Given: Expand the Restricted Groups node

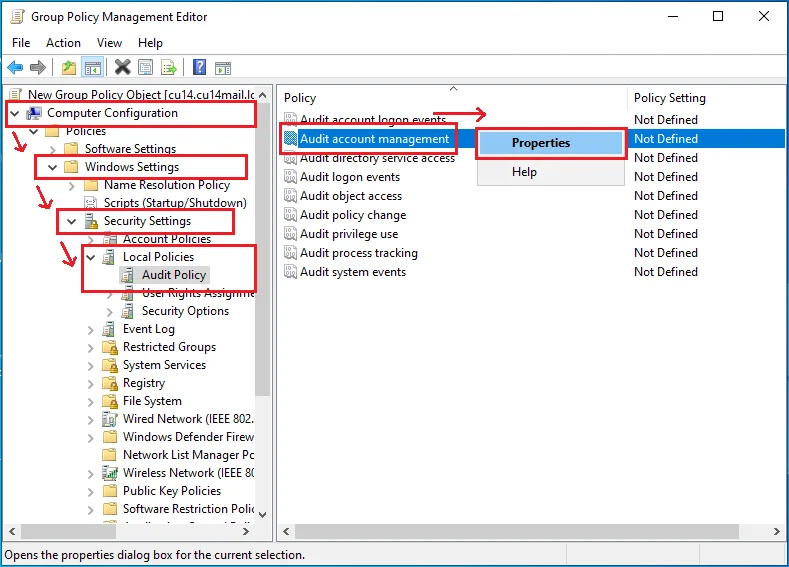Looking at the screenshot, I should [91, 348].
